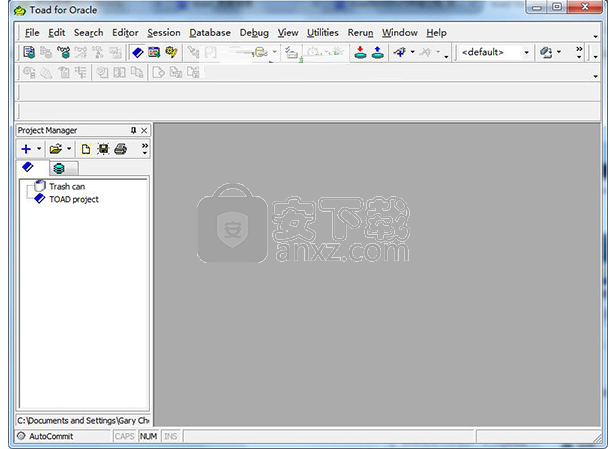Screen dimensions: 610x449
Task: Click the Commit icon with red arrow
Action: click(x=361, y=52)
